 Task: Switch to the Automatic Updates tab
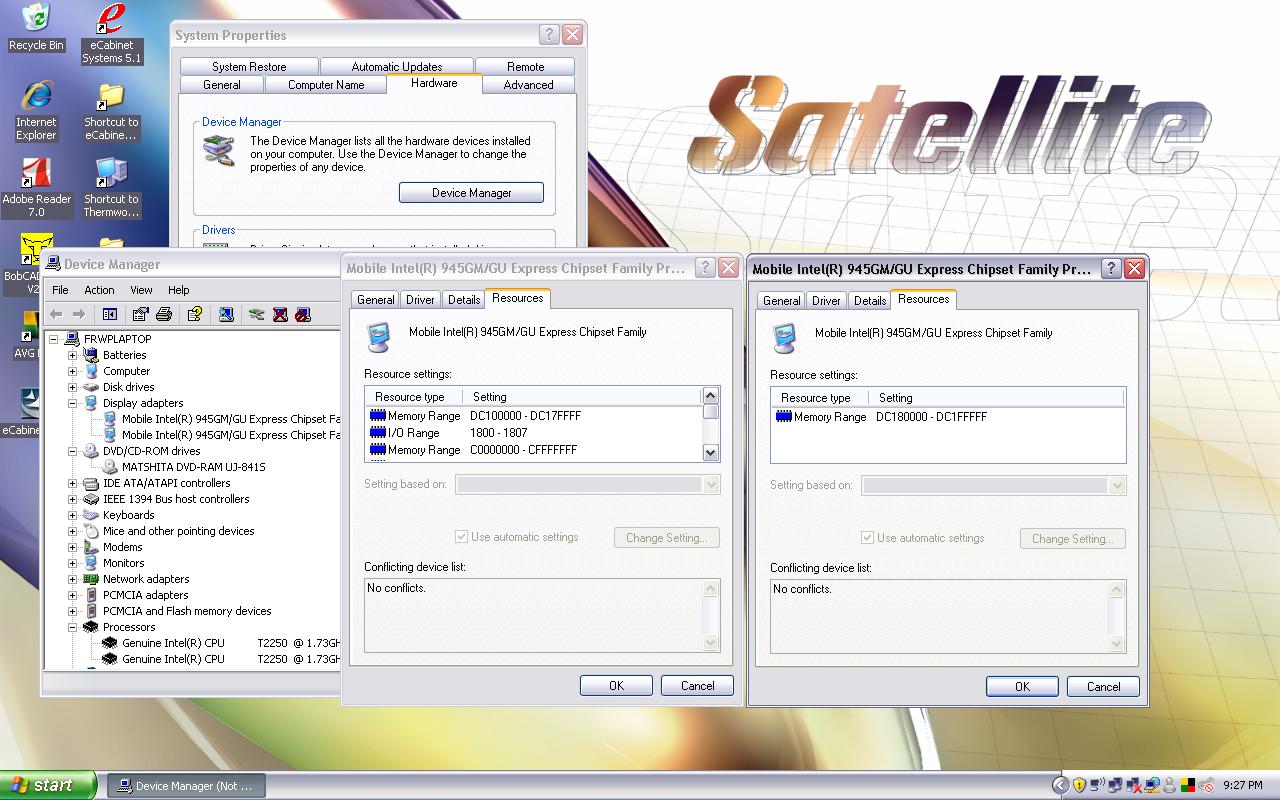397,67
